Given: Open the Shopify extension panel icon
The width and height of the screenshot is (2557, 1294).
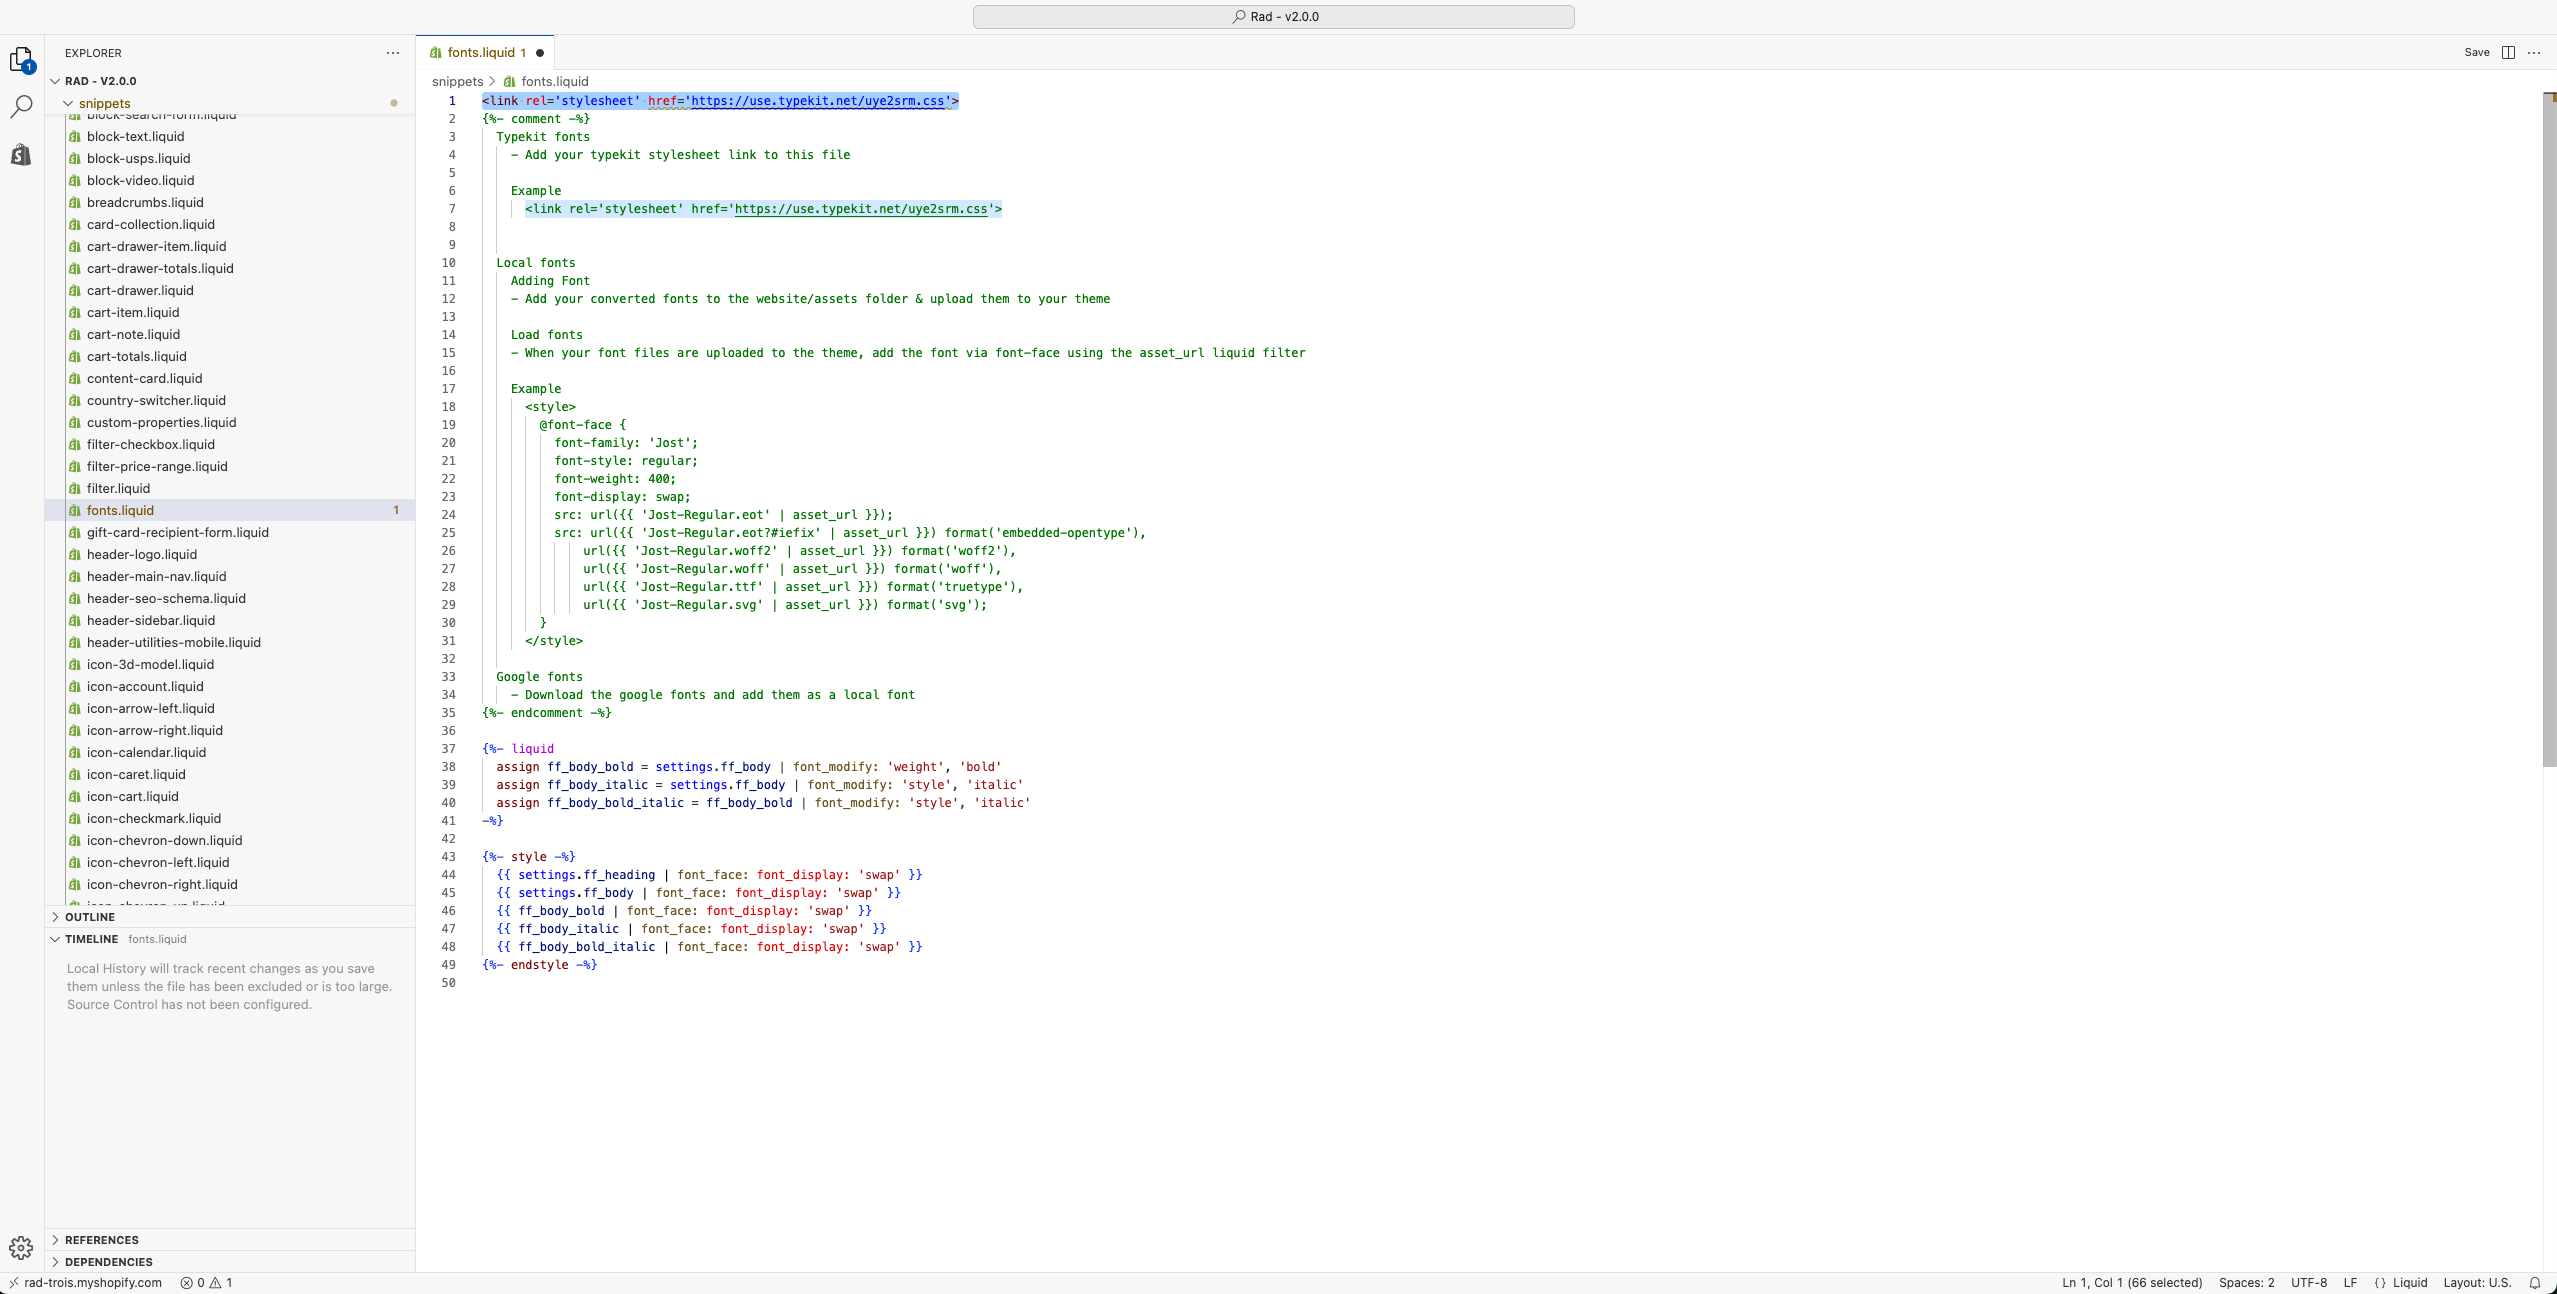Looking at the screenshot, I should (x=21, y=155).
